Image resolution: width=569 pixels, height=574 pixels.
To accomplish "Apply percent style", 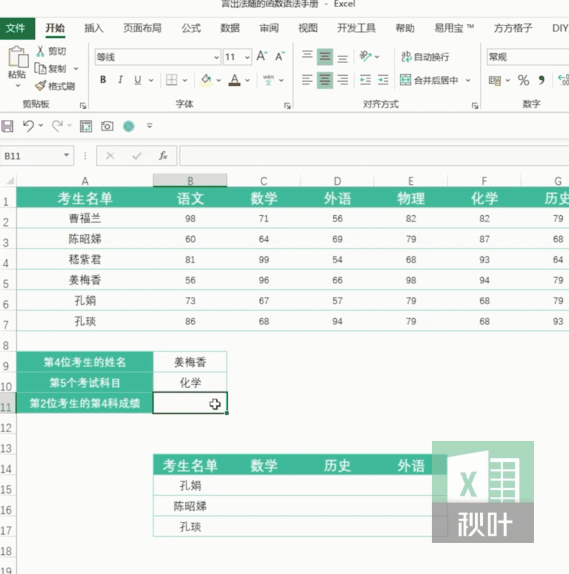I will 523,80.
